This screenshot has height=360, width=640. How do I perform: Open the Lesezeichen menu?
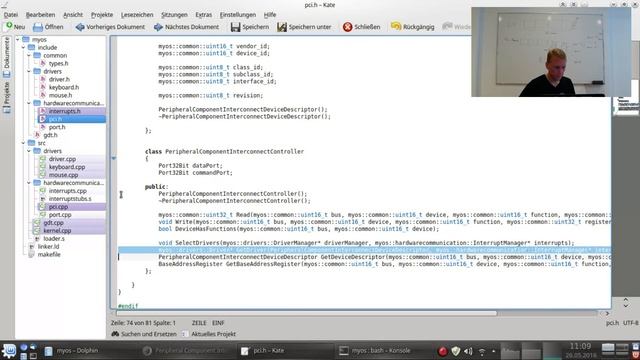[x=137, y=15]
